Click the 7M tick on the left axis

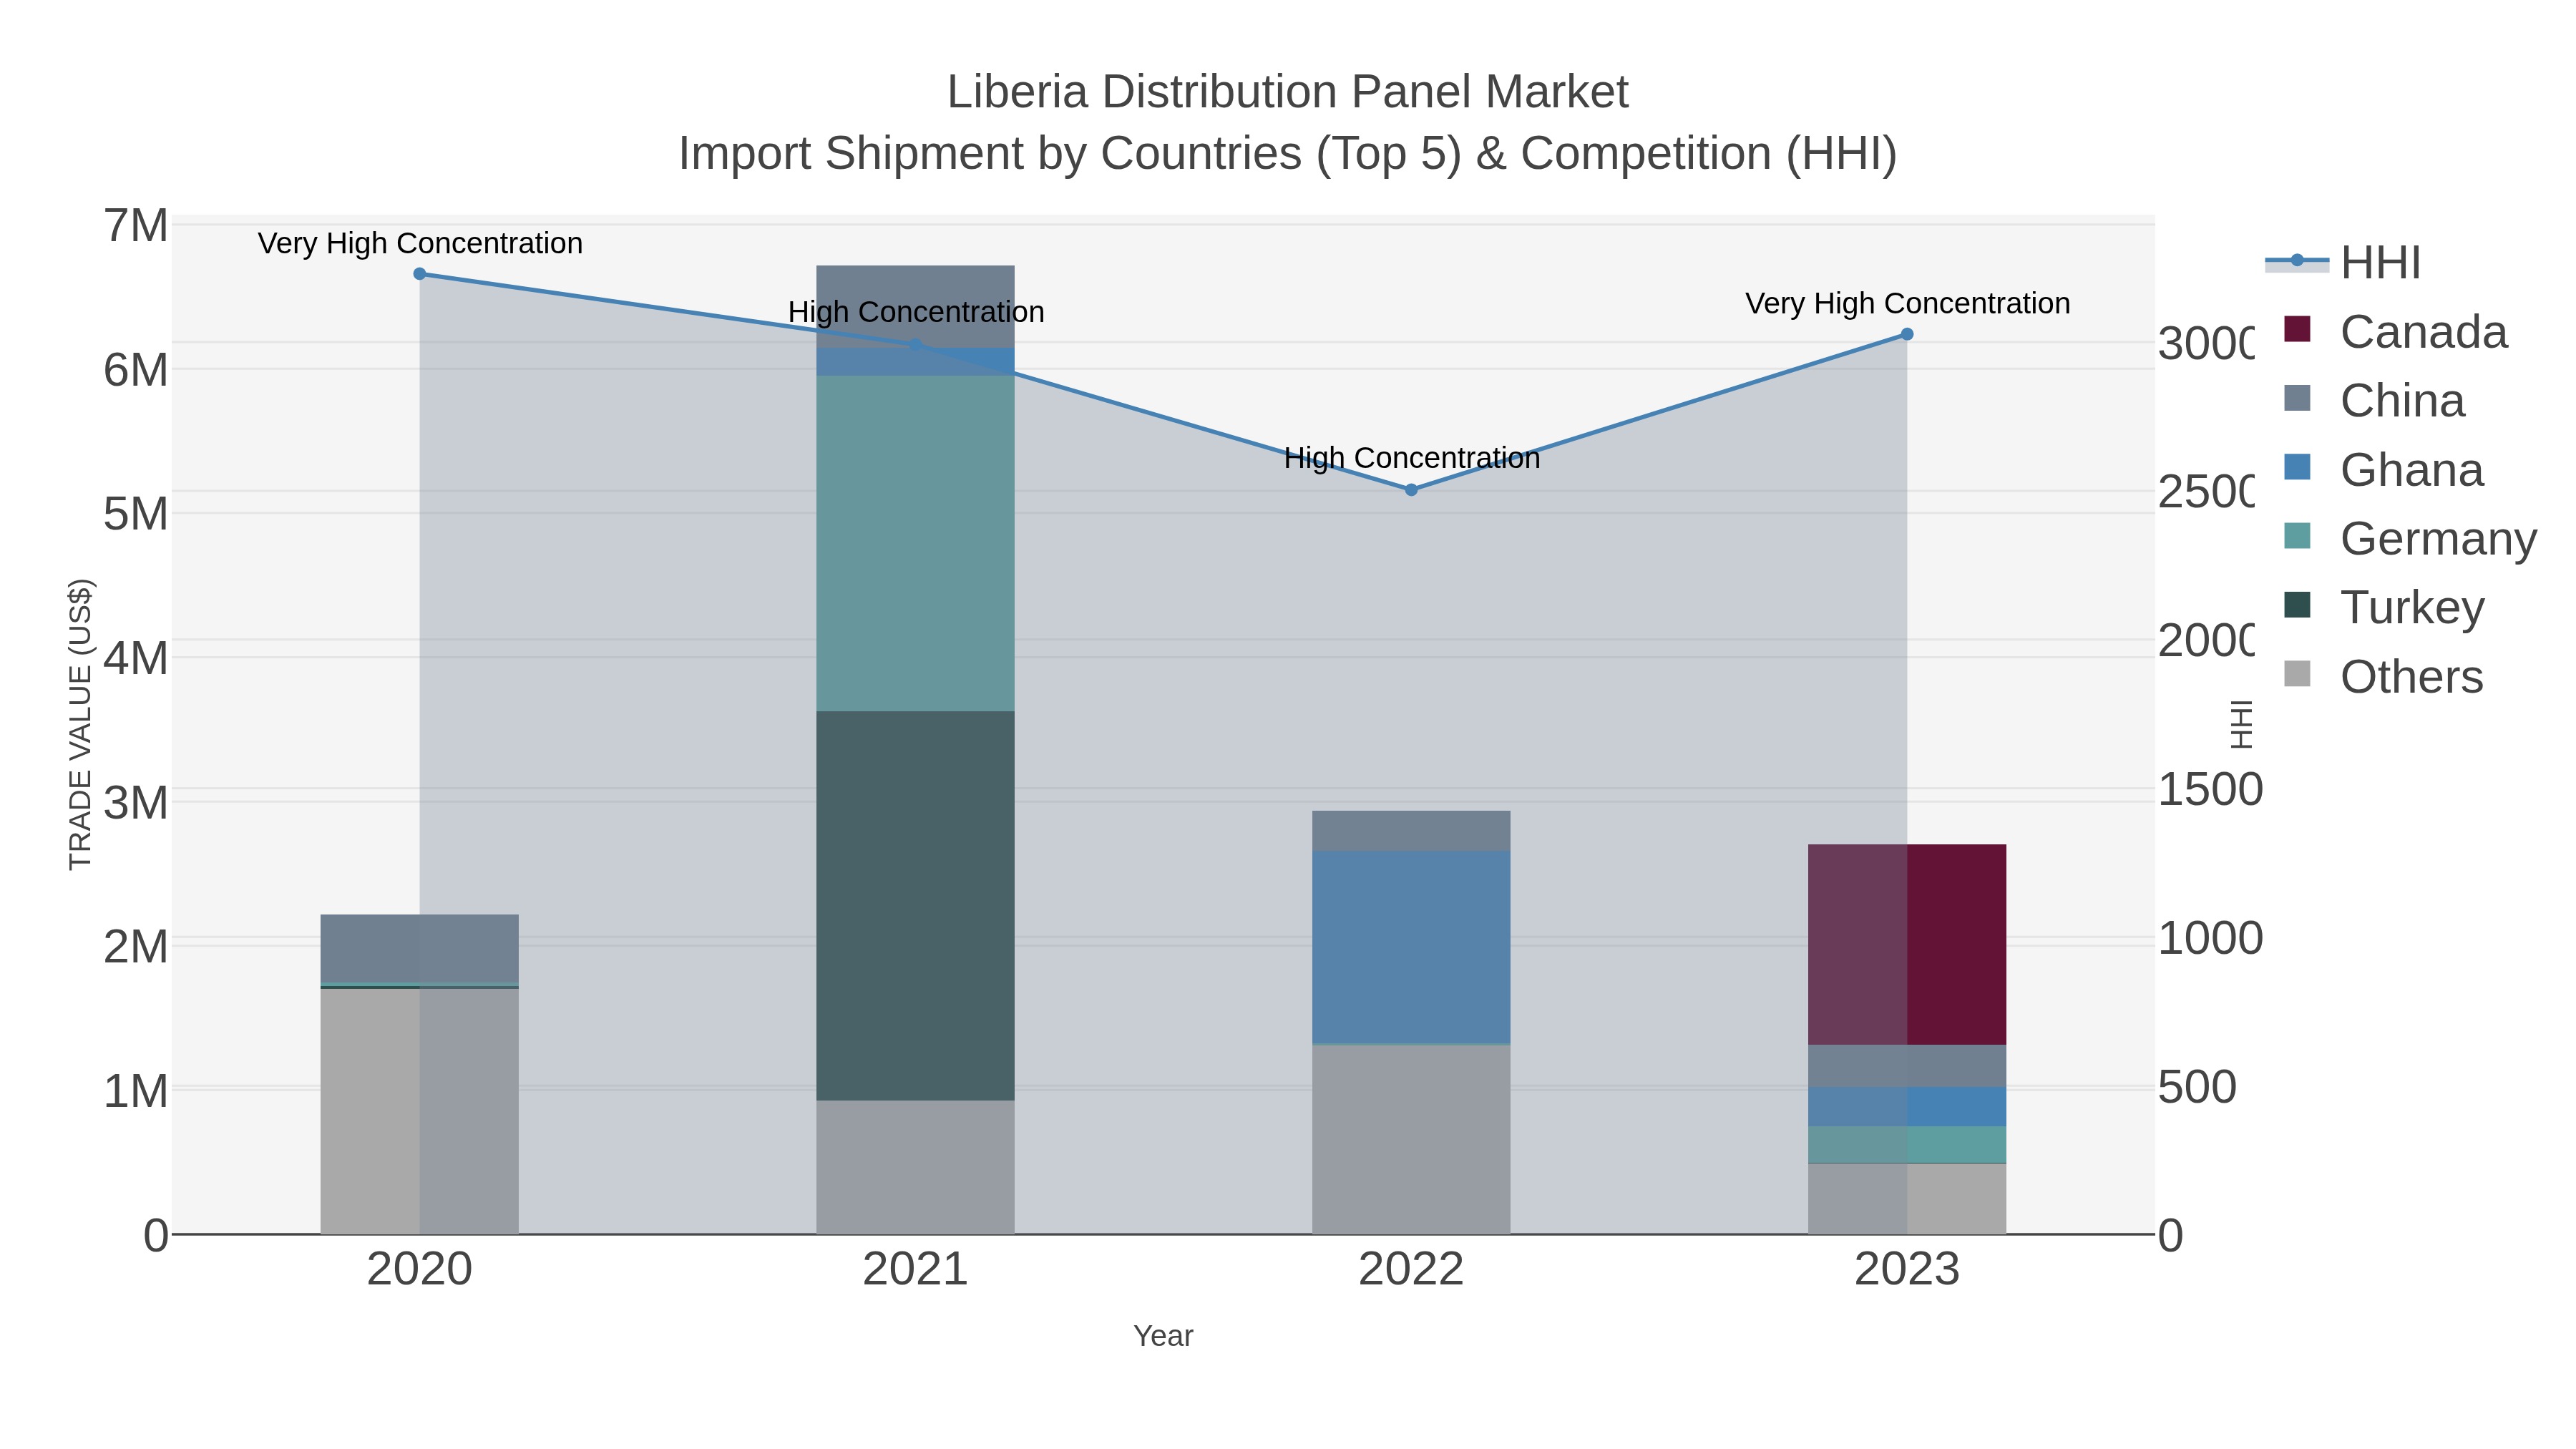tap(136, 226)
